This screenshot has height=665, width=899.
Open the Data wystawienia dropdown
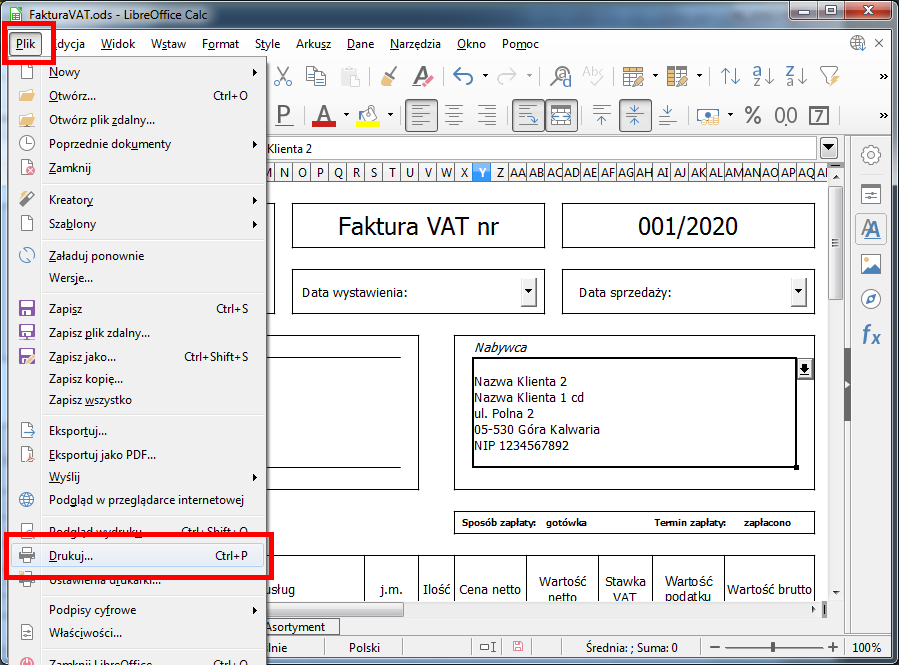528,292
